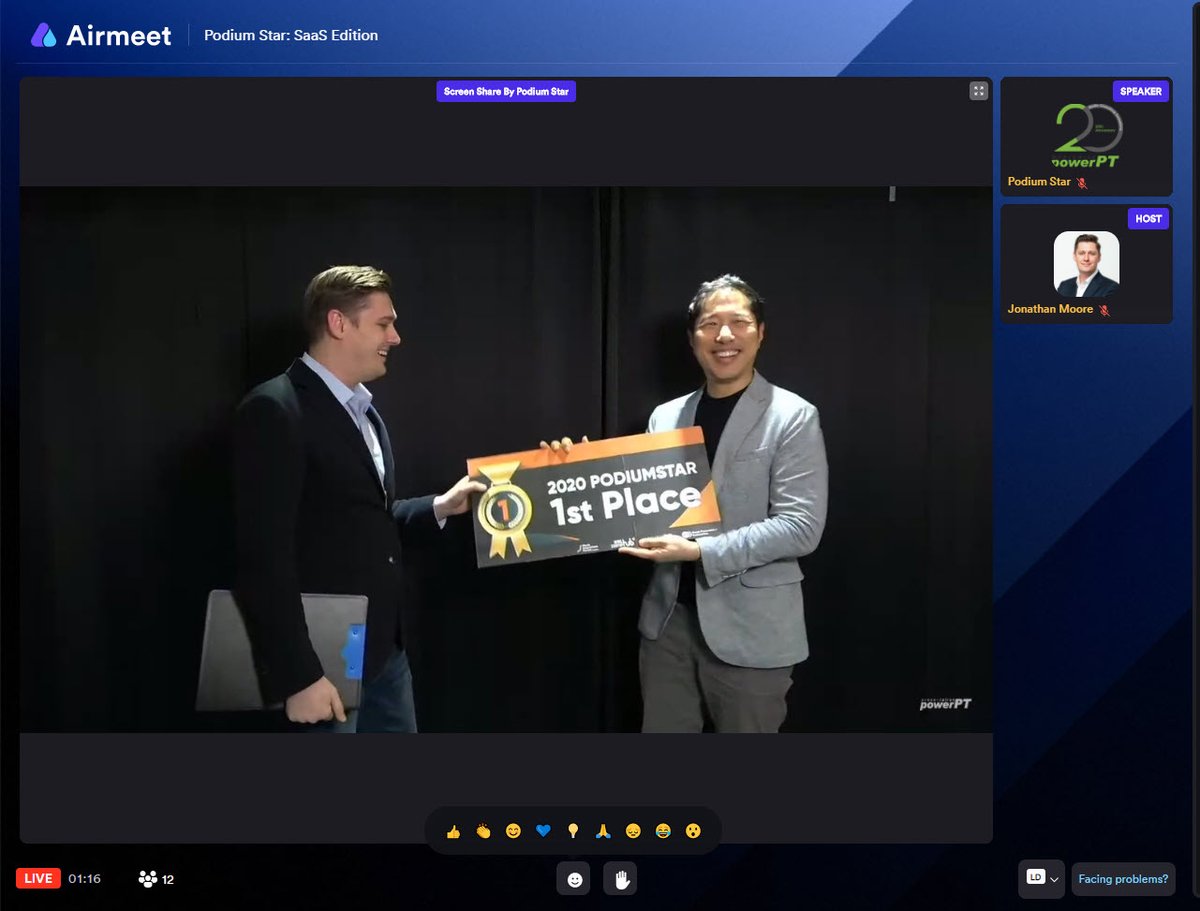The width and height of the screenshot is (1200, 911).
Task: Send the blue heart reaction
Action: (x=543, y=831)
